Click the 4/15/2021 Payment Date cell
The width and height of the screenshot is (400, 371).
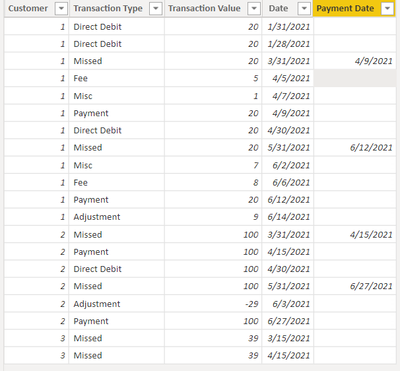click(355, 235)
